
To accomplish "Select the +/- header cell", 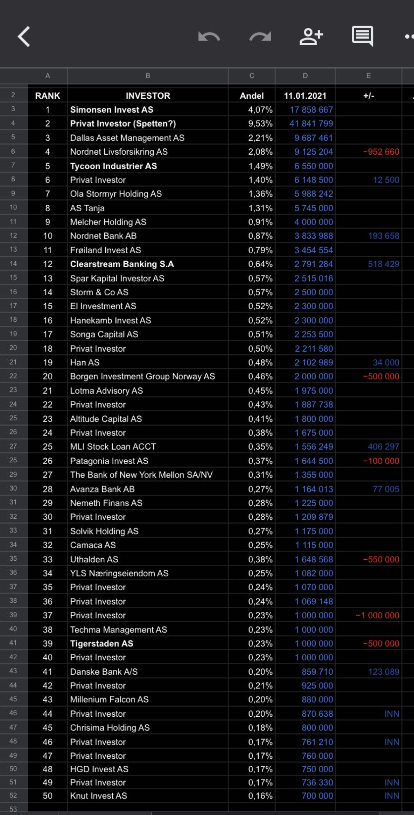I will click(x=369, y=96).
